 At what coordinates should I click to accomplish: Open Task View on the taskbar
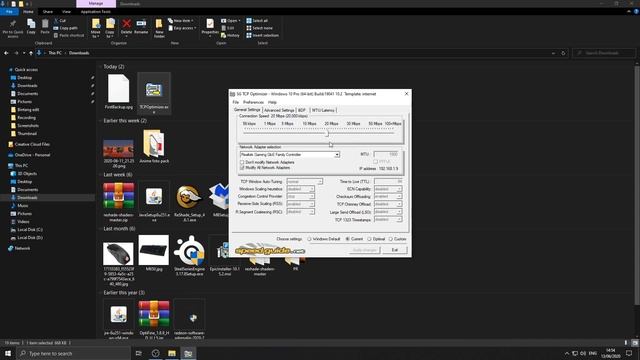point(138,353)
